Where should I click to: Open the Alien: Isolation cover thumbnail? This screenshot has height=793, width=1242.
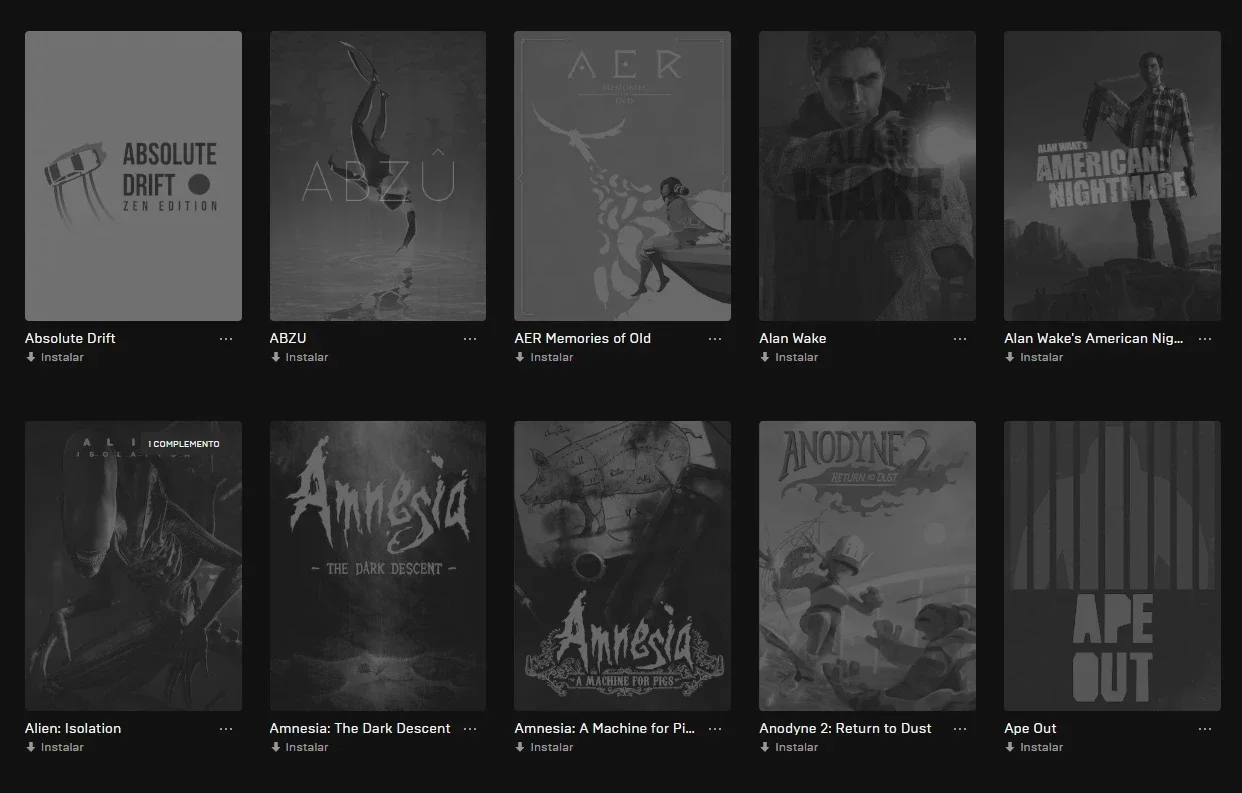click(x=133, y=566)
